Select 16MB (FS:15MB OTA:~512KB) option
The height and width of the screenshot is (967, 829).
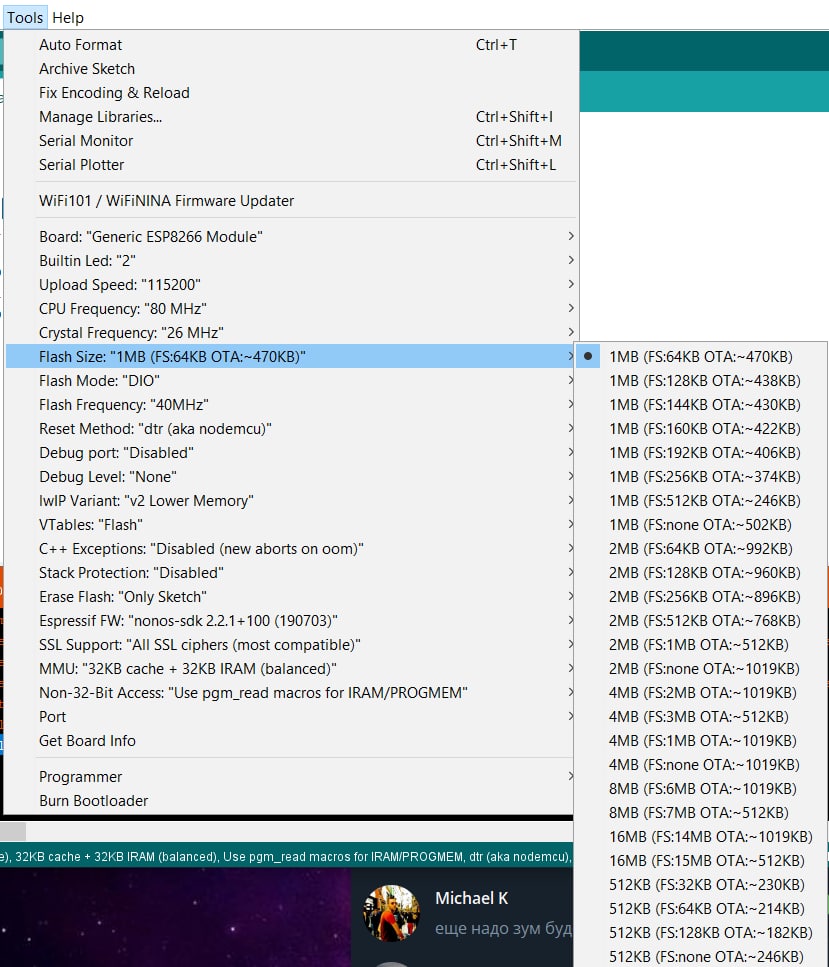701,862
